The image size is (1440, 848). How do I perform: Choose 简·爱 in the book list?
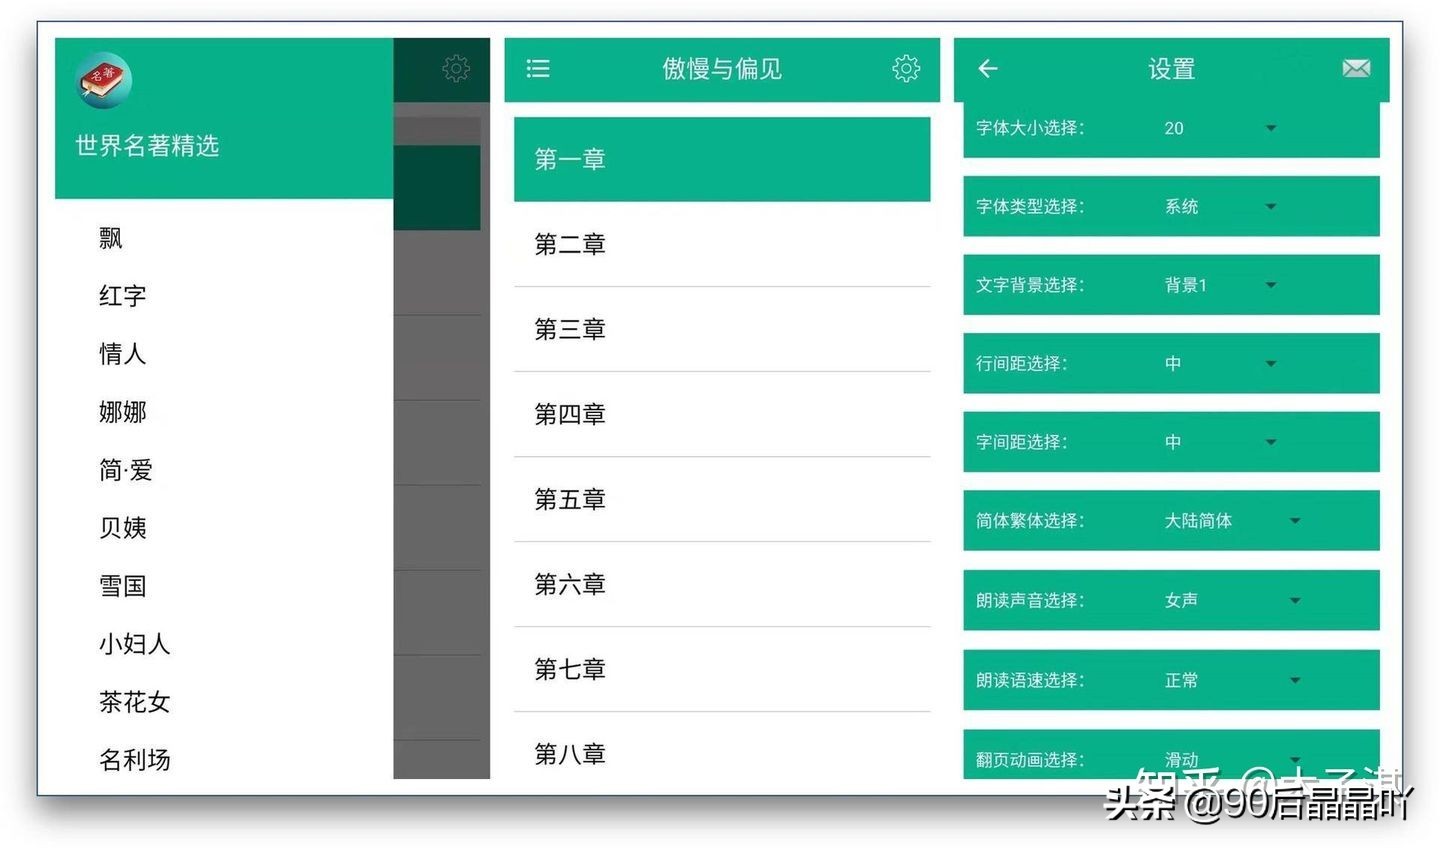pos(126,470)
